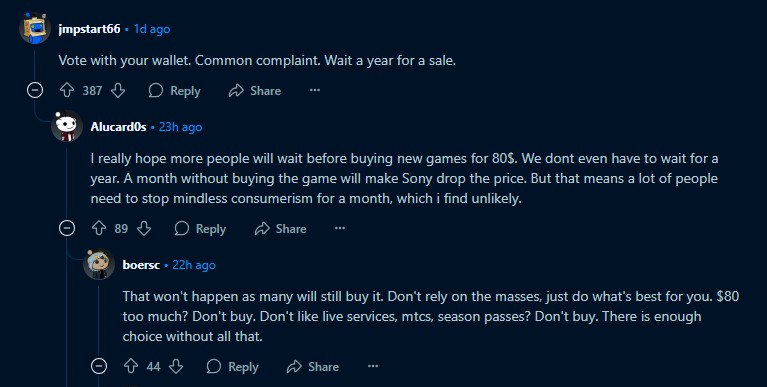Downvote jmpstart66's comment
The image size is (767, 387).
pos(118,91)
